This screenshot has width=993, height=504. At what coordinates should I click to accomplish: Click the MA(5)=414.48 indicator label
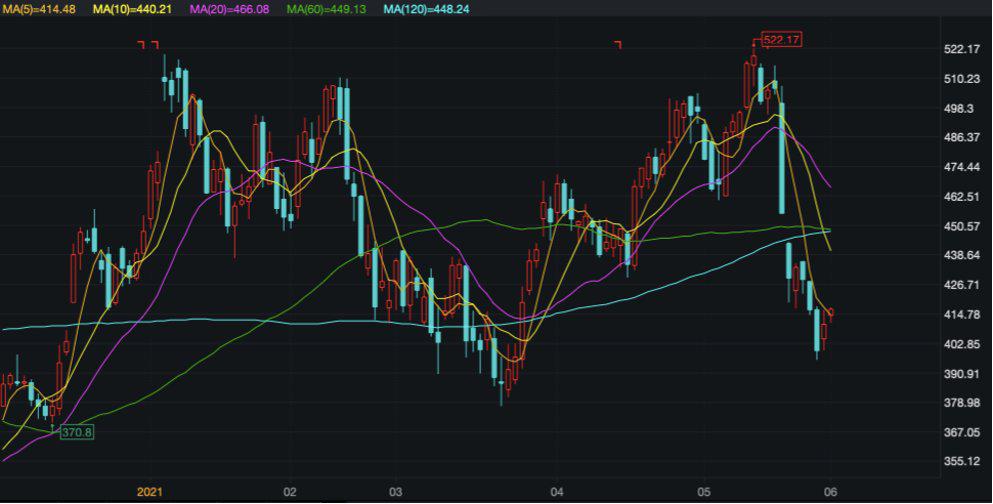(37, 9)
